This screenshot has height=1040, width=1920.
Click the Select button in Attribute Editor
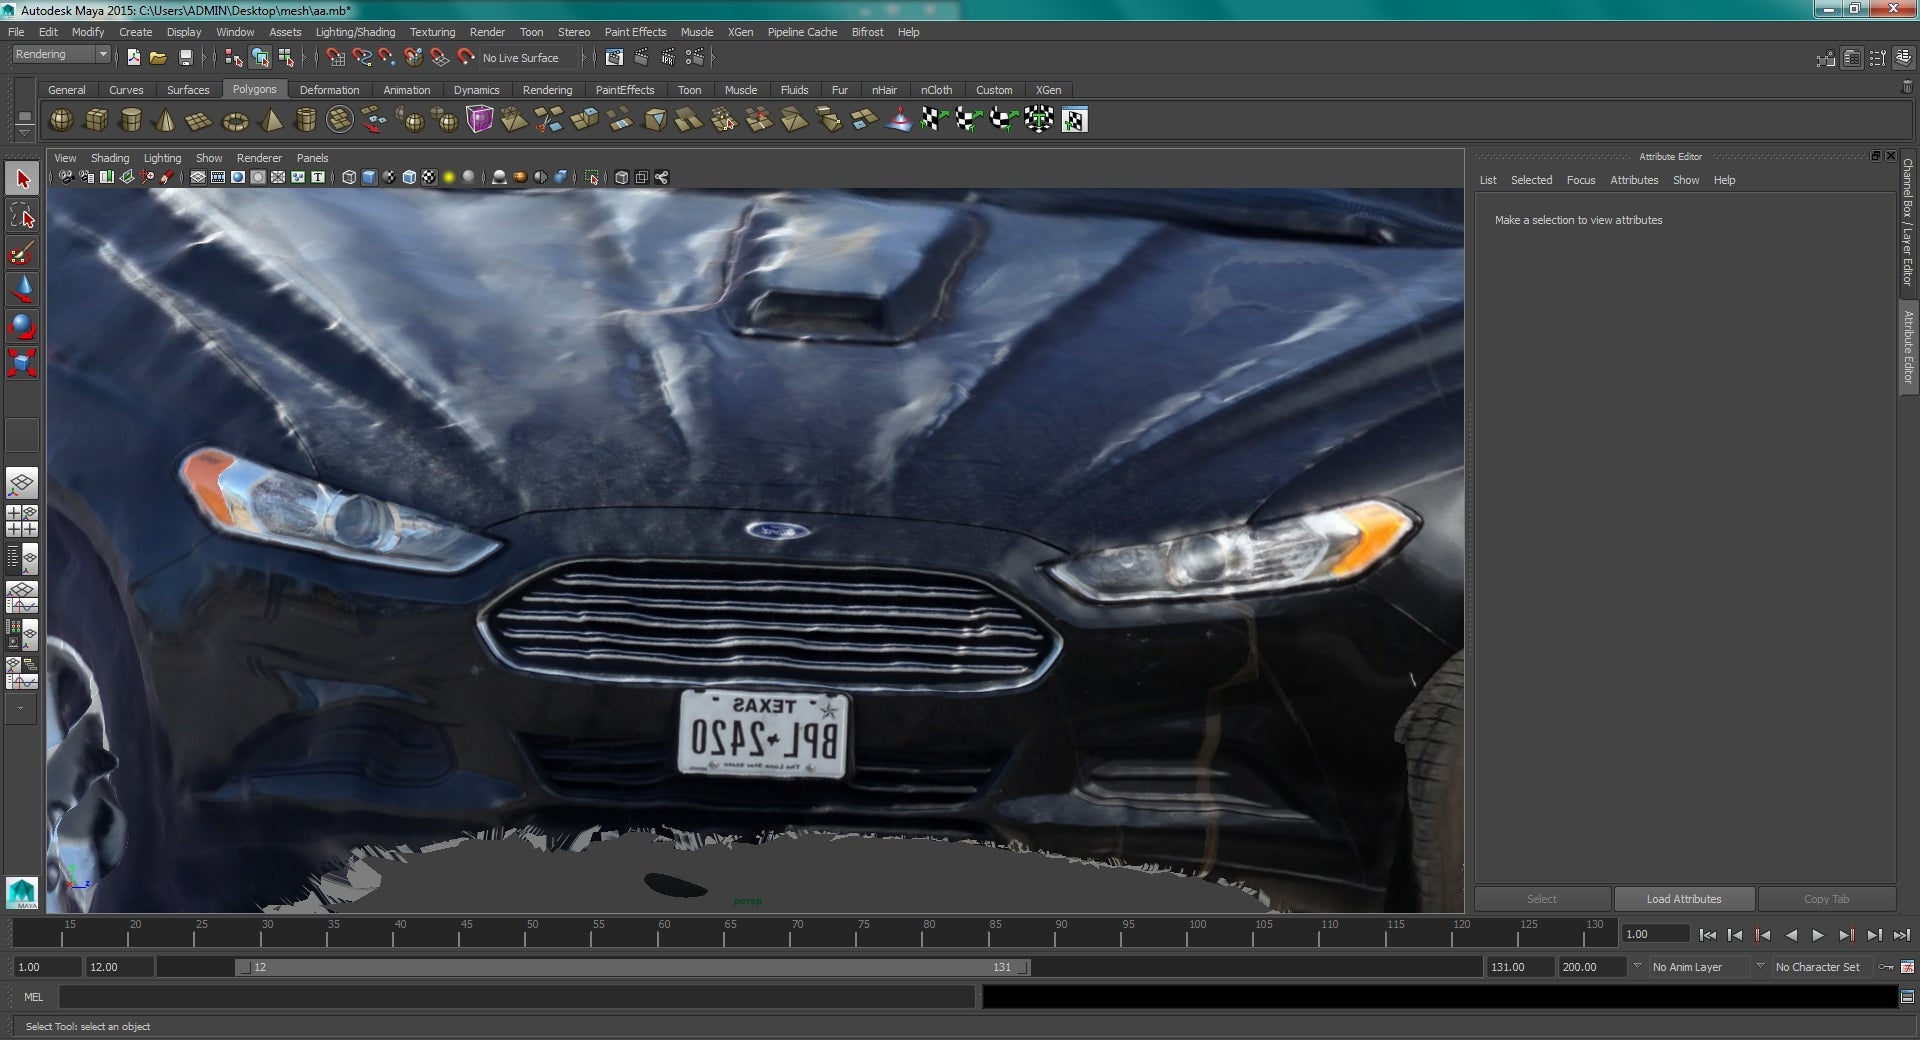[1541, 899]
